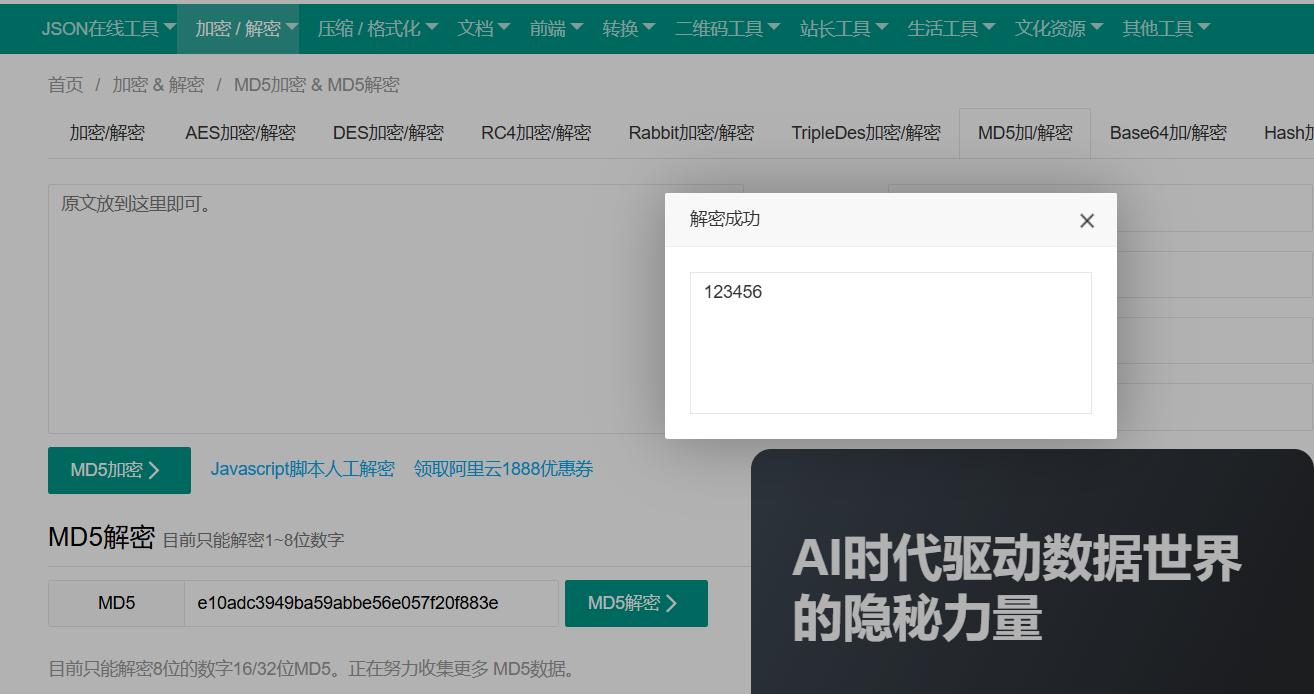Image resolution: width=1314 pixels, height=694 pixels.
Task: Expand the 文化资源 dropdown
Action: 1058,28
